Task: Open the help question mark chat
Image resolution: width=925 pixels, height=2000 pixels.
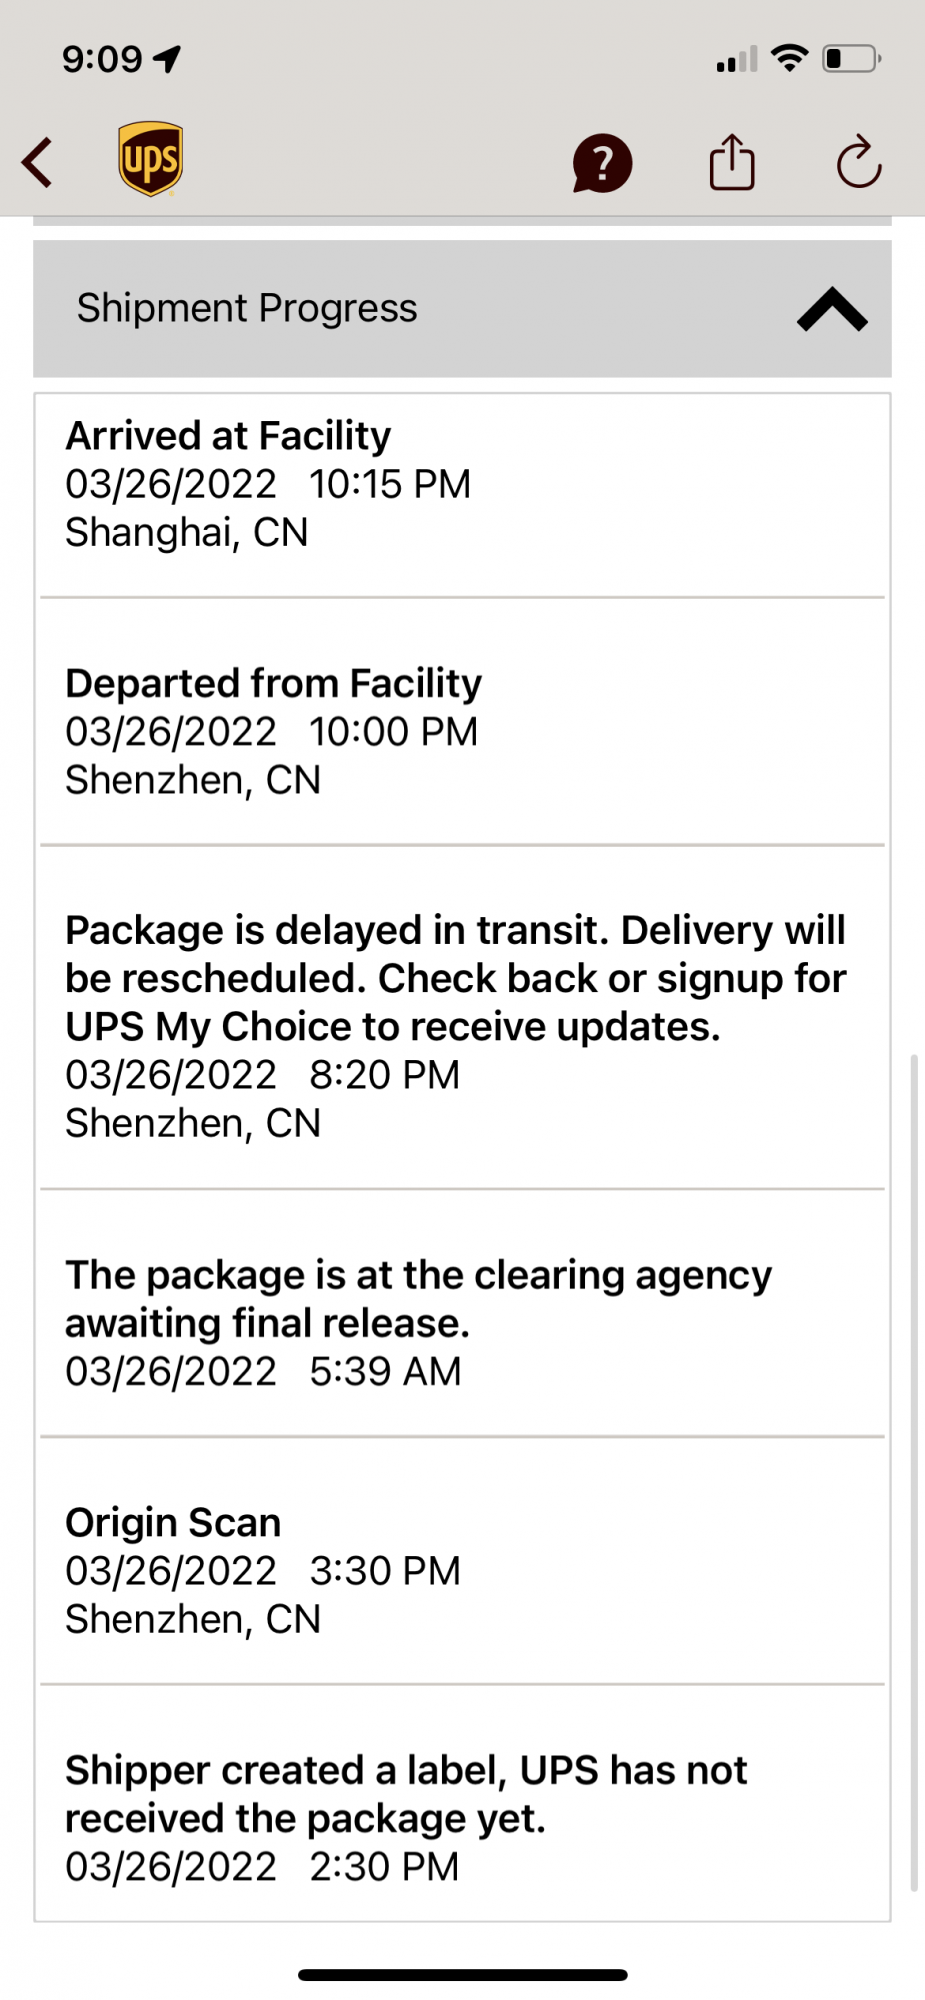Action: pyautogui.click(x=602, y=163)
